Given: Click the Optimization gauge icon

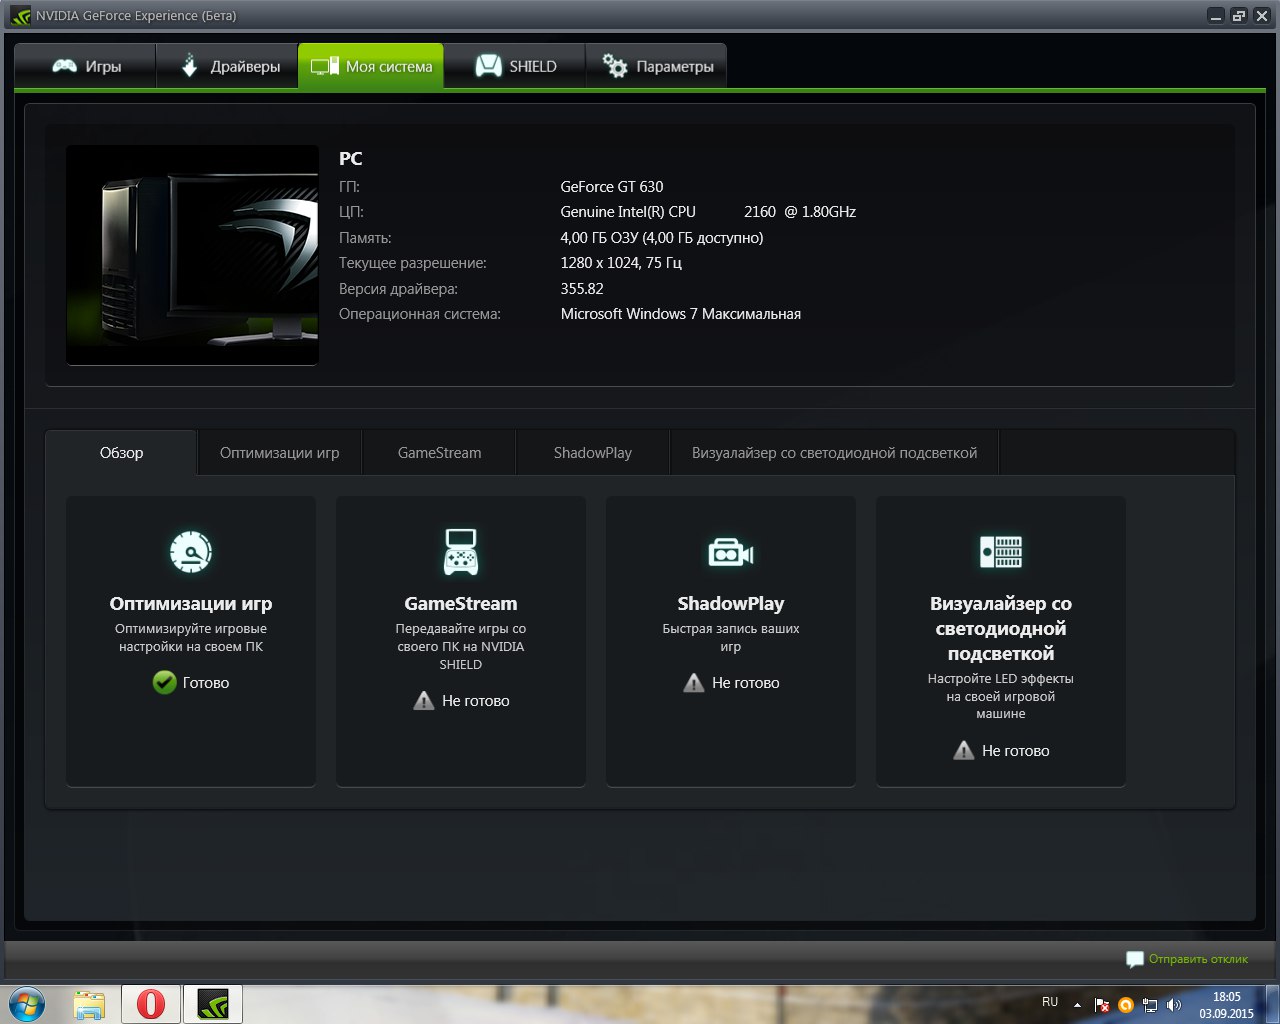Looking at the screenshot, I should pyautogui.click(x=190, y=552).
